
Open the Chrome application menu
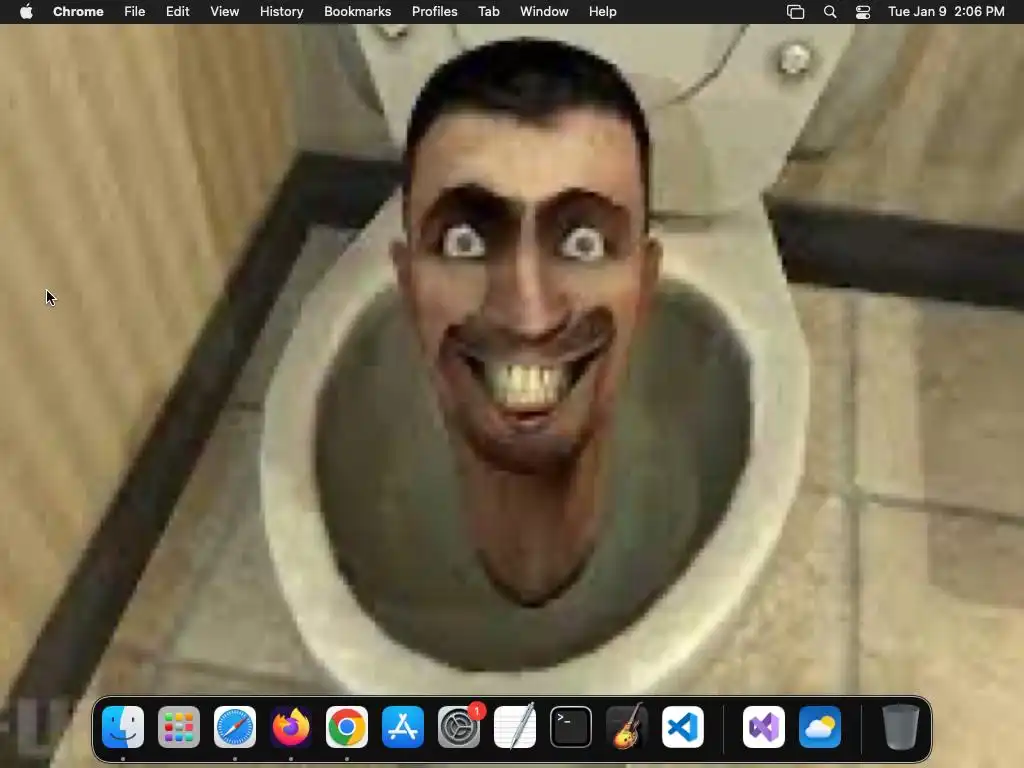pos(78,12)
